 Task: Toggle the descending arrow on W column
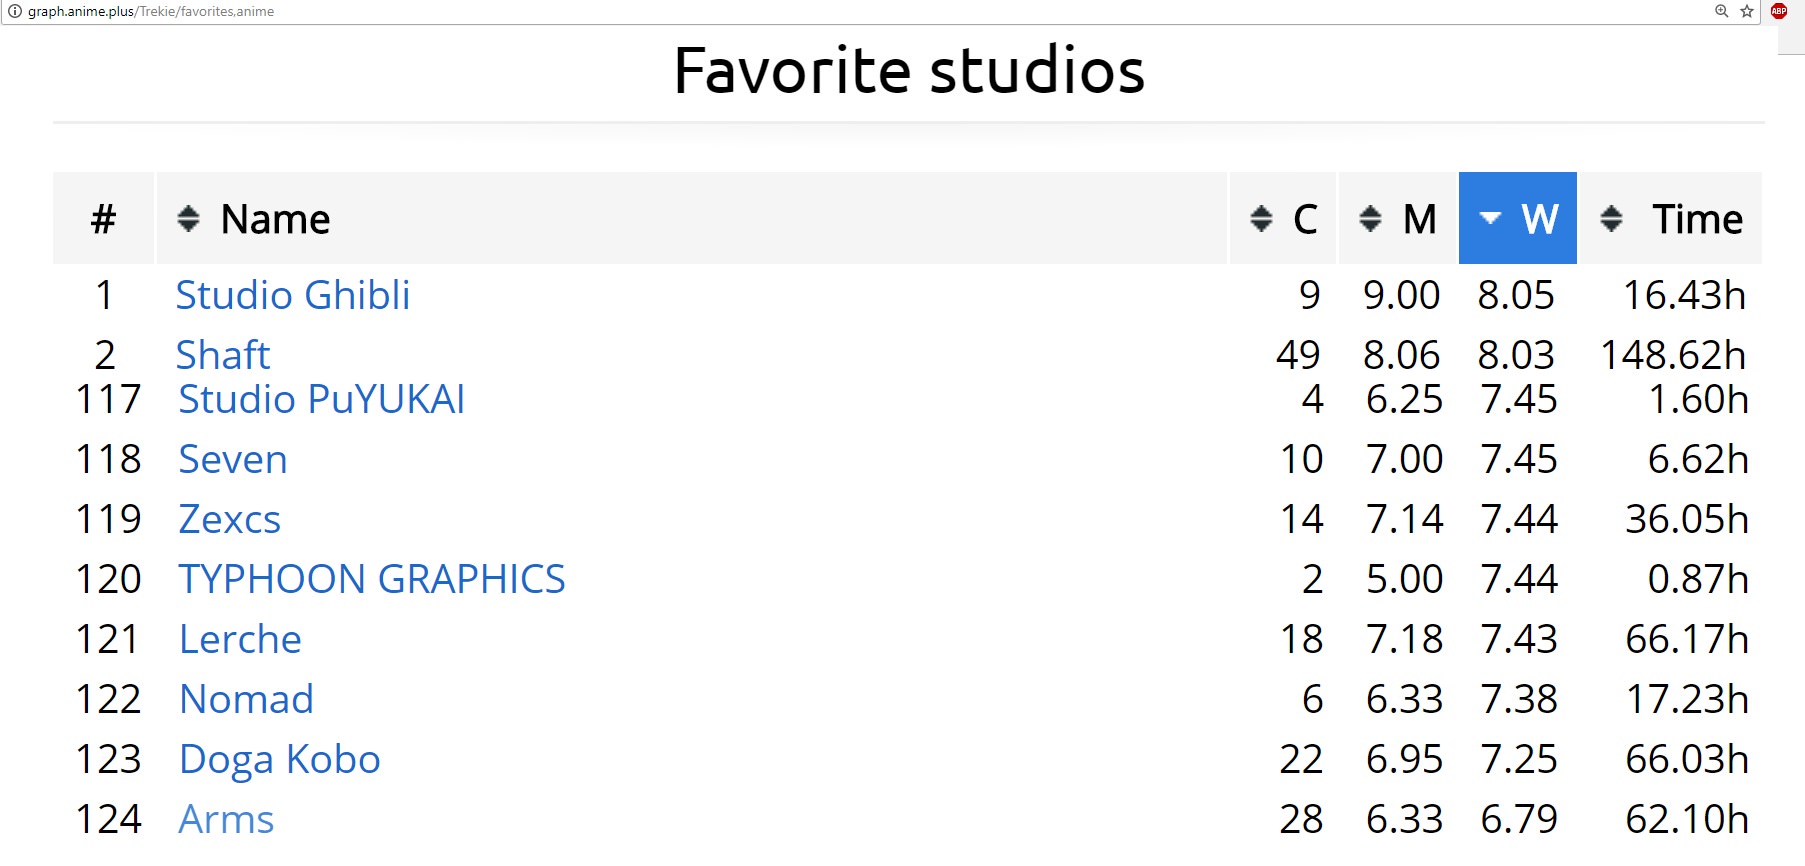[1490, 218]
